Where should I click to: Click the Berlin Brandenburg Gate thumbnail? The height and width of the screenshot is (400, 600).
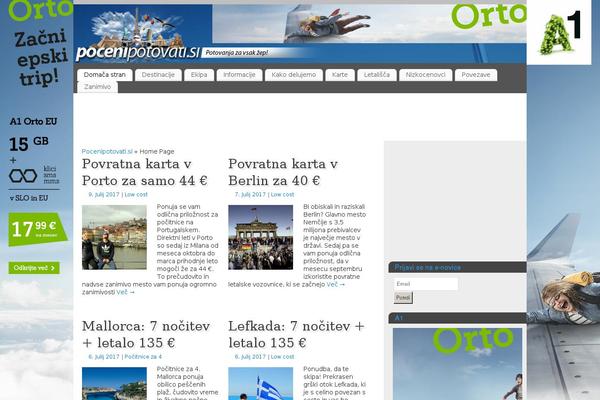pos(261,237)
